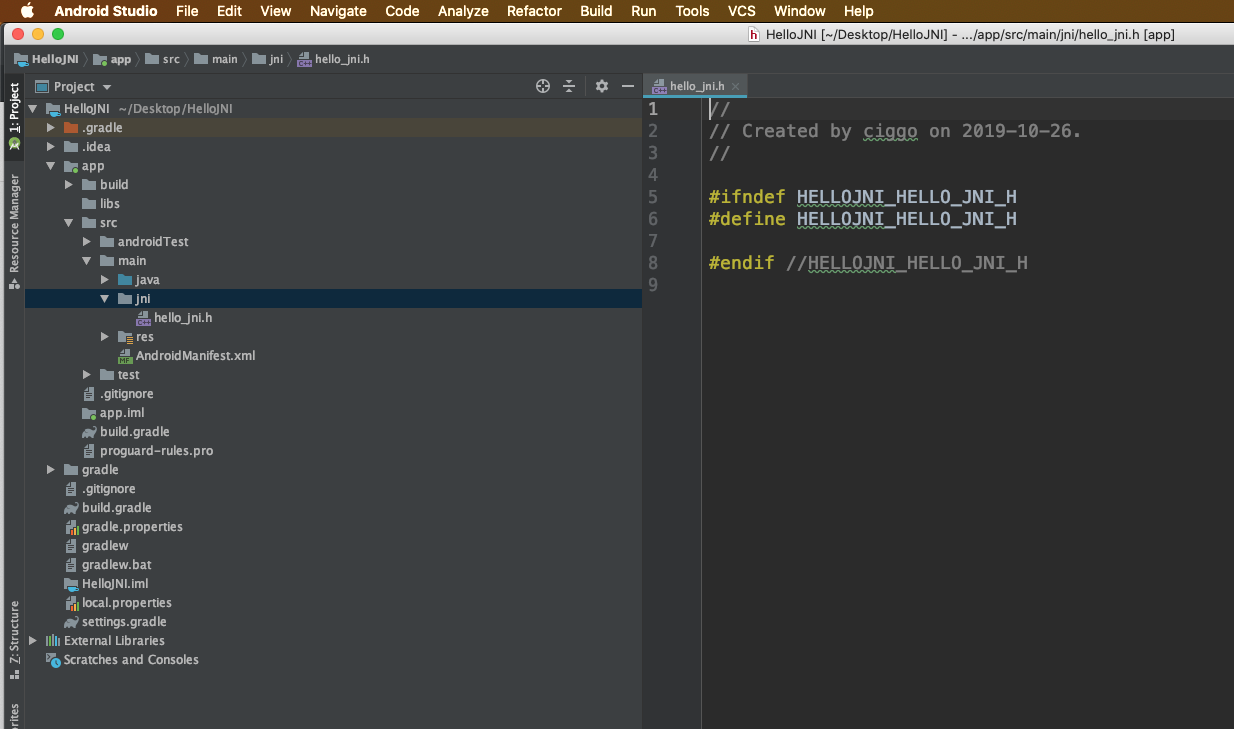Viewport: 1234px width, 729px height.
Task: Click the locate-file target icon in Project panel
Action: pyautogui.click(x=543, y=86)
